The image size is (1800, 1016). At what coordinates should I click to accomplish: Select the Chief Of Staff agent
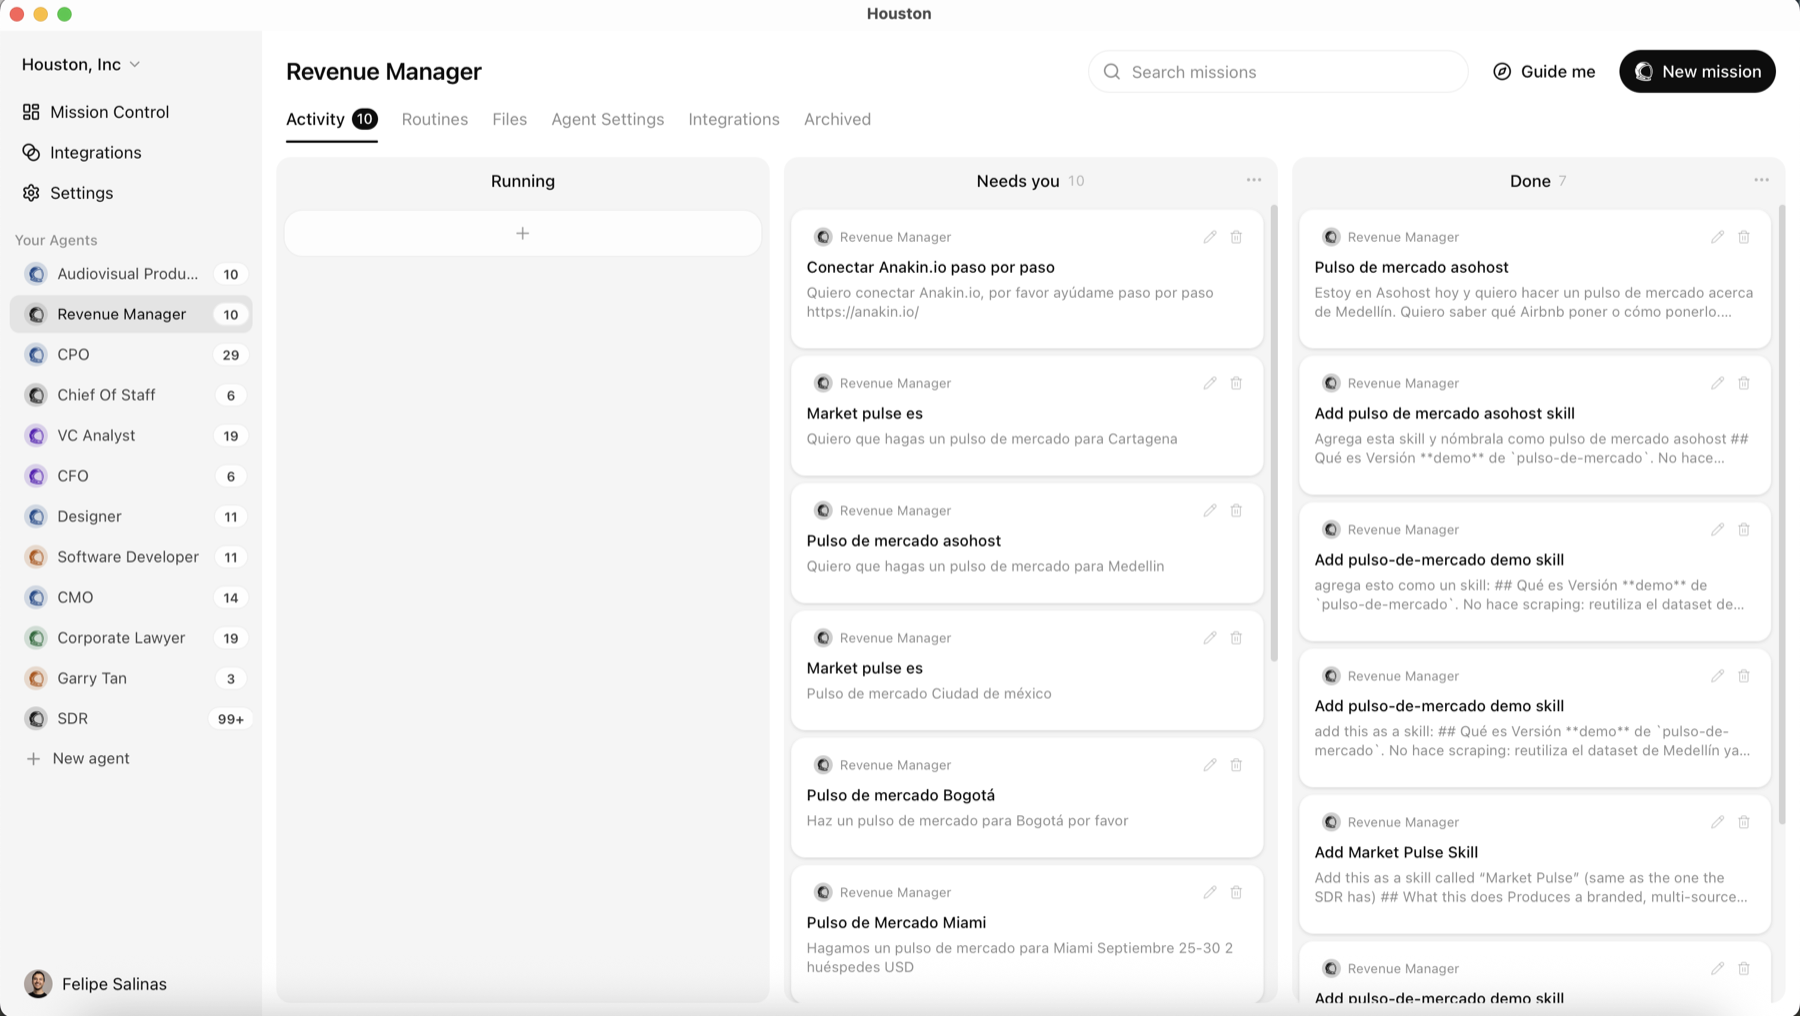(131, 395)
